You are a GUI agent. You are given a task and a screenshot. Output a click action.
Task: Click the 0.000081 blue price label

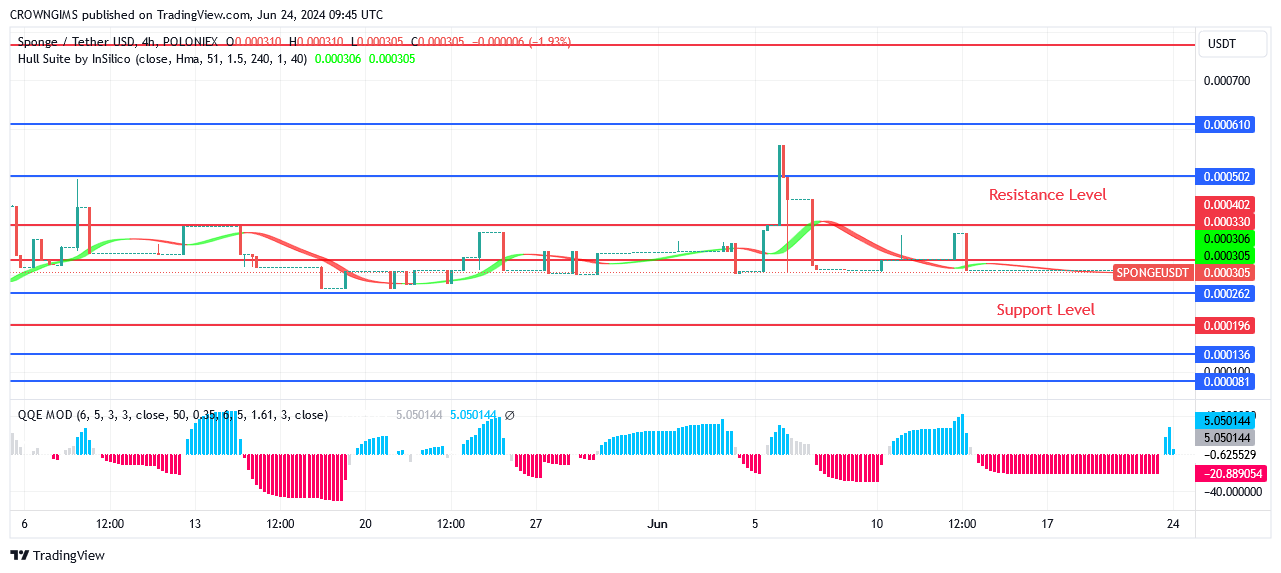(1225, 382)
